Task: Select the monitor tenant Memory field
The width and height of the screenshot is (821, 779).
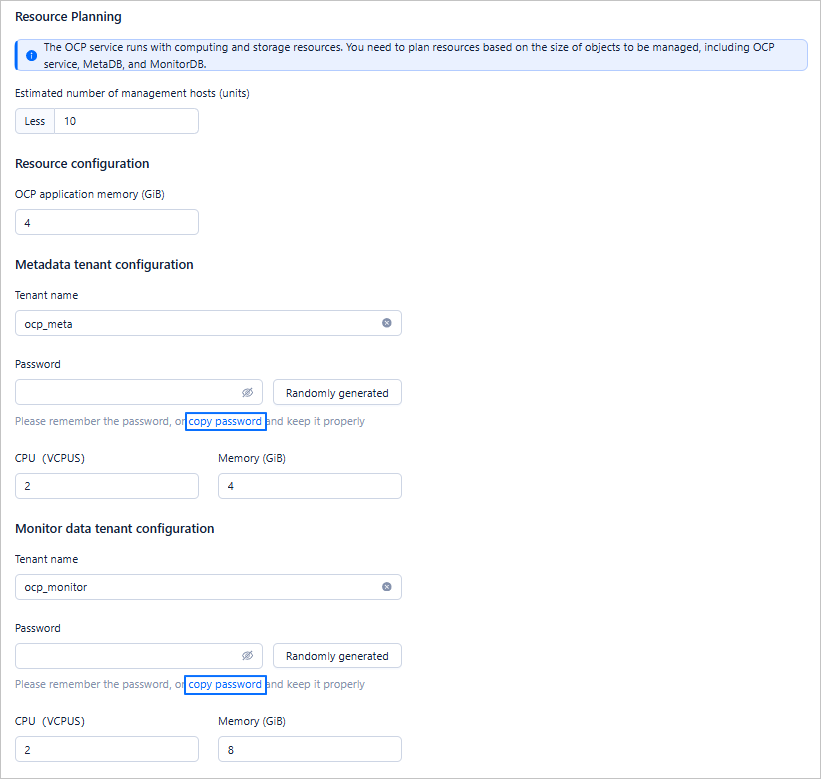Action: click(309, 749)
